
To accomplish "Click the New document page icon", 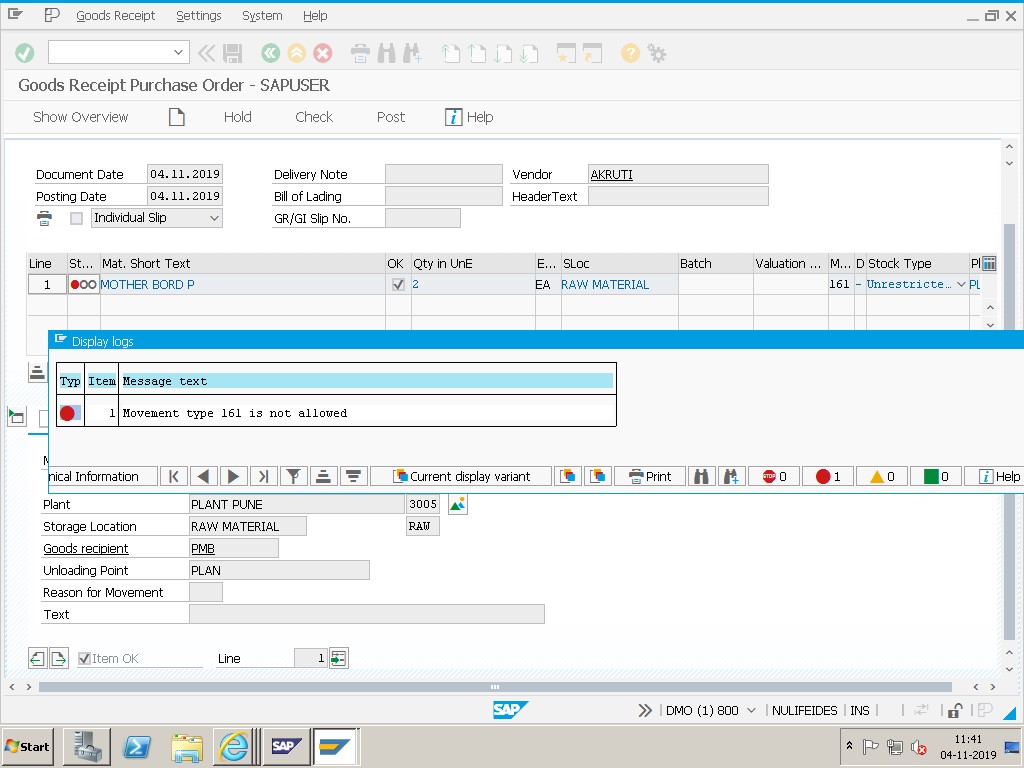I will click(x=177, y=117).
